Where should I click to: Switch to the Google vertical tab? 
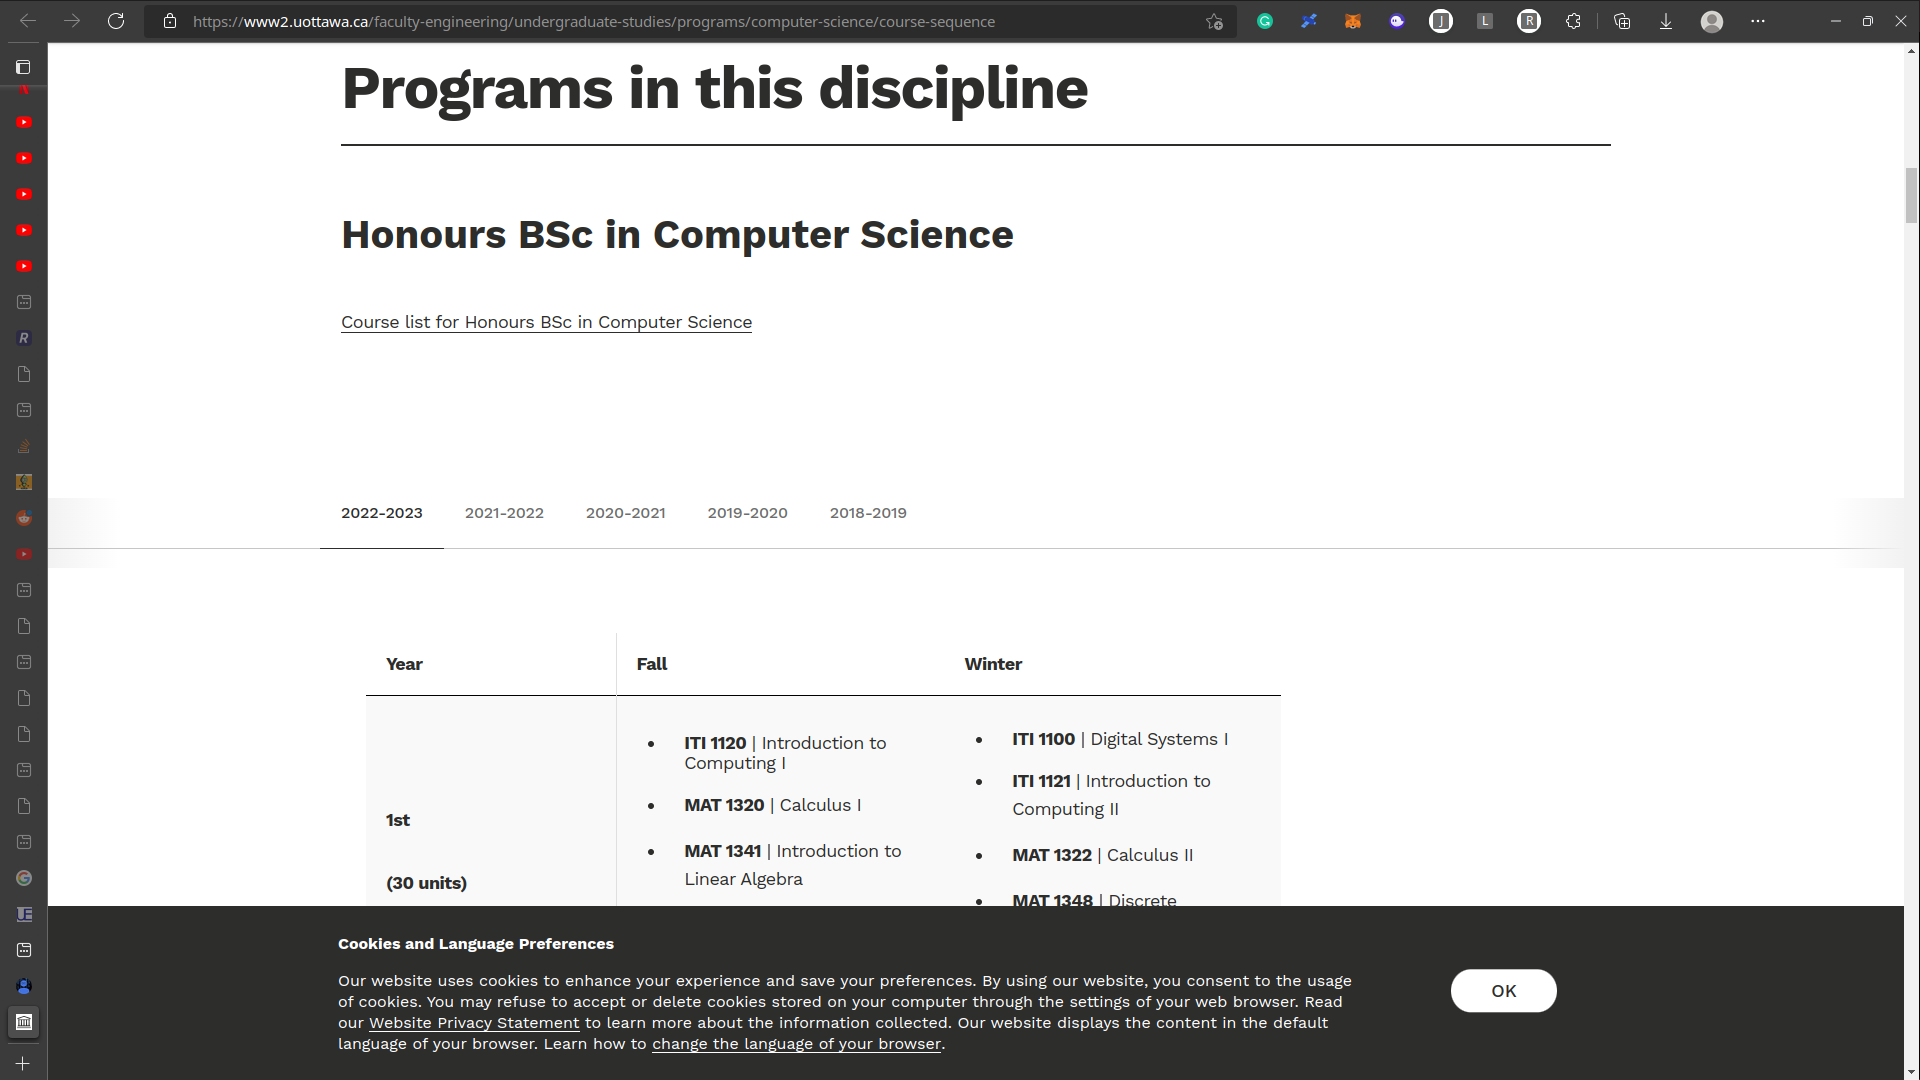pyautogui.click(x=24, y=878)
